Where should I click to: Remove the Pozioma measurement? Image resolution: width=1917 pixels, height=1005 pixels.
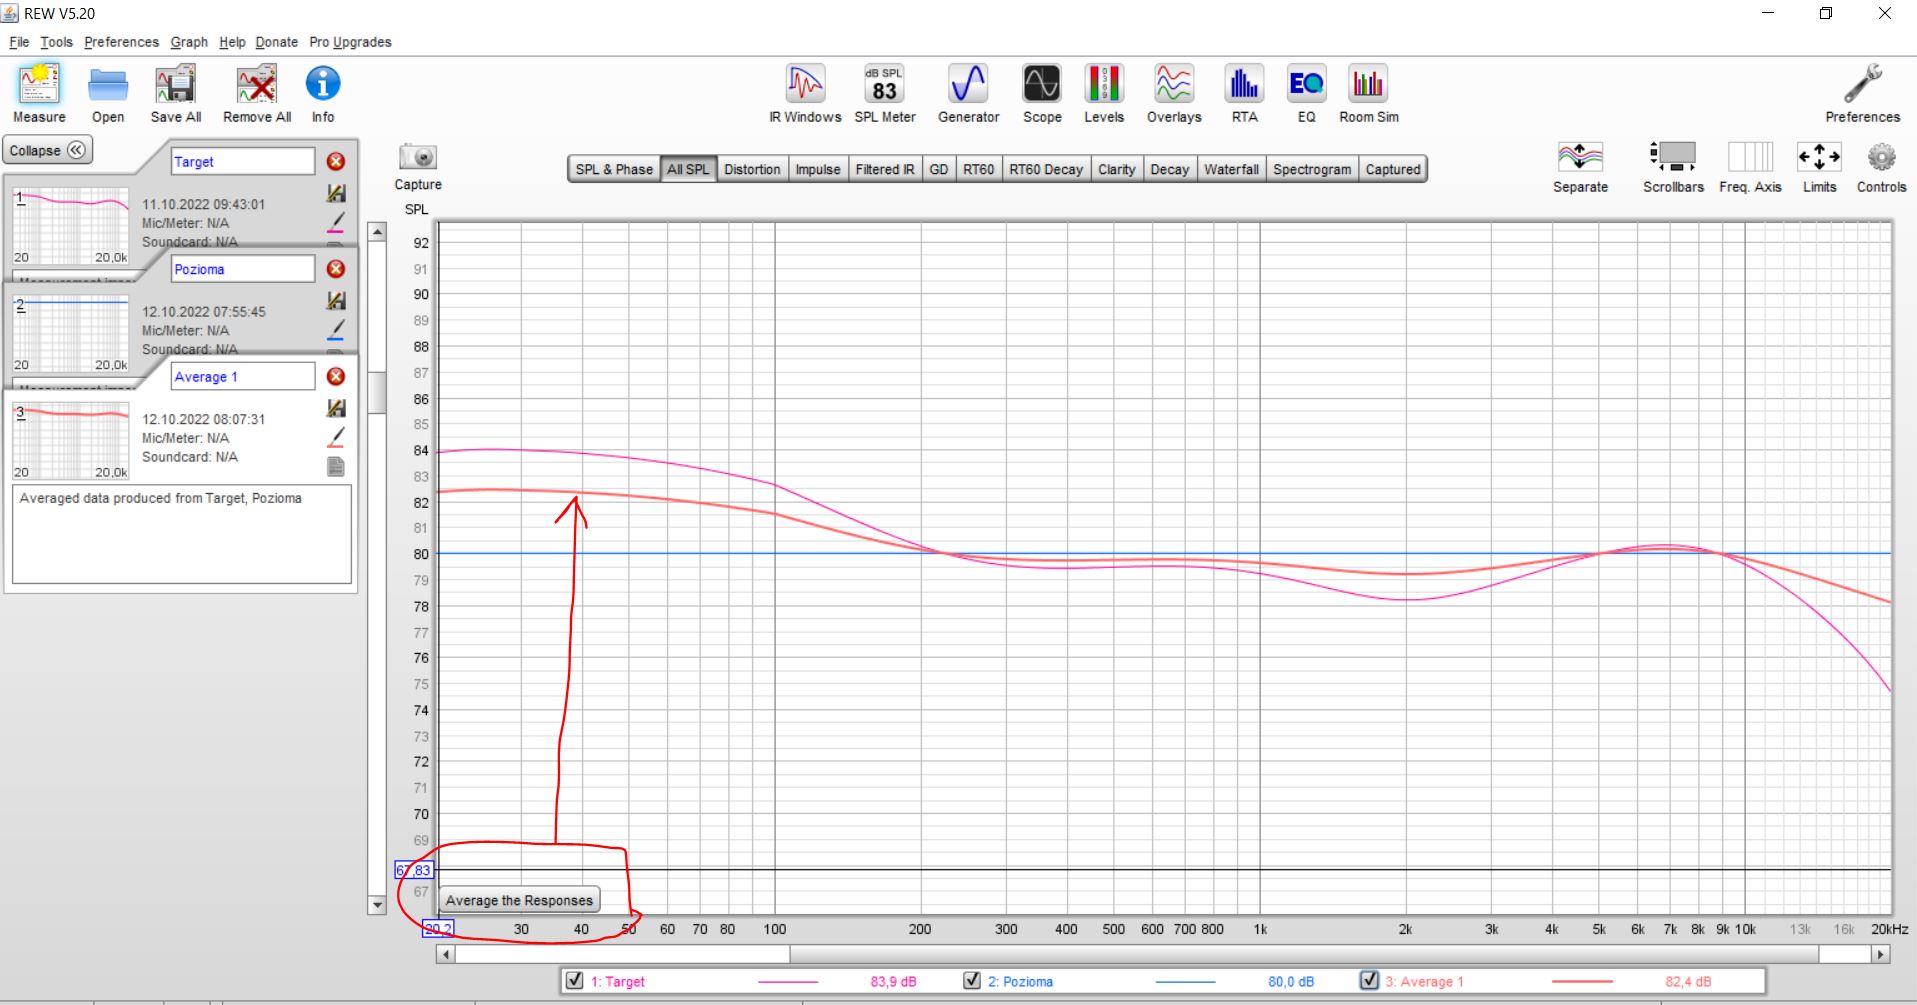(336, 269)
